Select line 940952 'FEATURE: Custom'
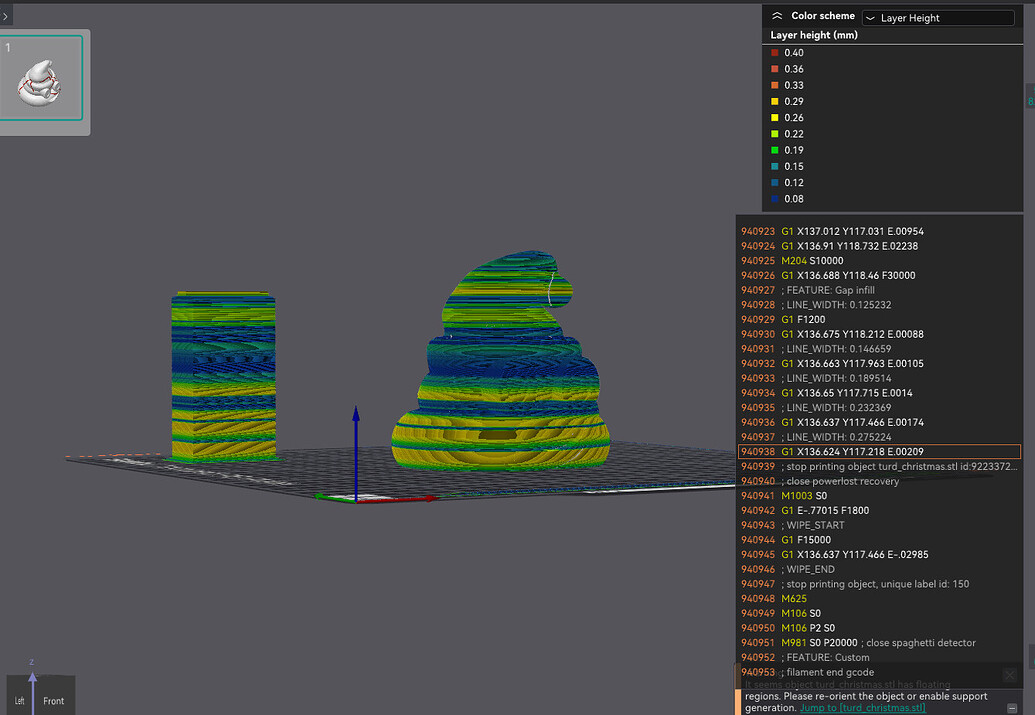This screenshot has height=715, width=1035. click(x=879, y=658)
